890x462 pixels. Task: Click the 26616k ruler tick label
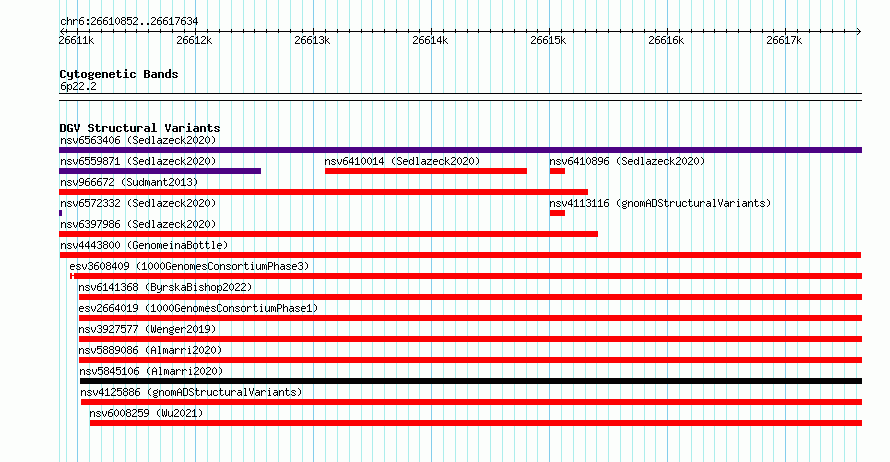coord(666,40)
